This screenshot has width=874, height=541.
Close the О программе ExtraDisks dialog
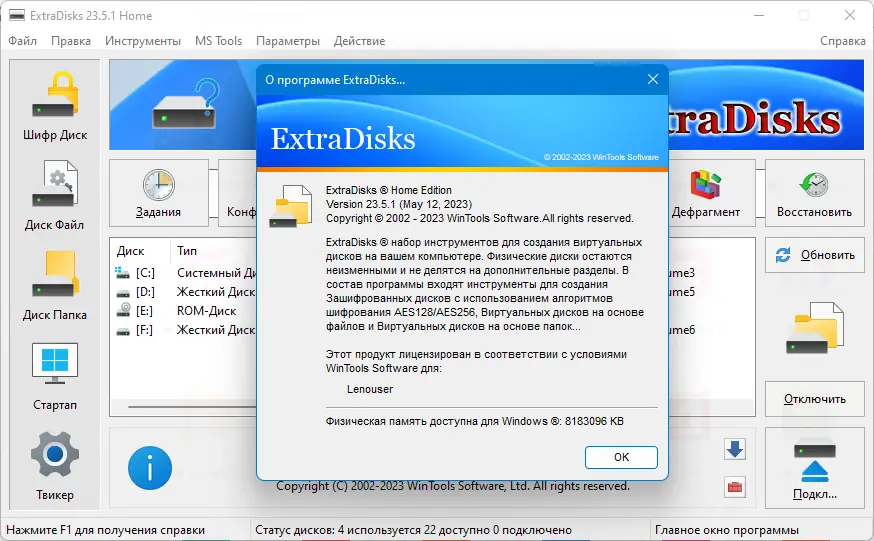pos(653,80)
